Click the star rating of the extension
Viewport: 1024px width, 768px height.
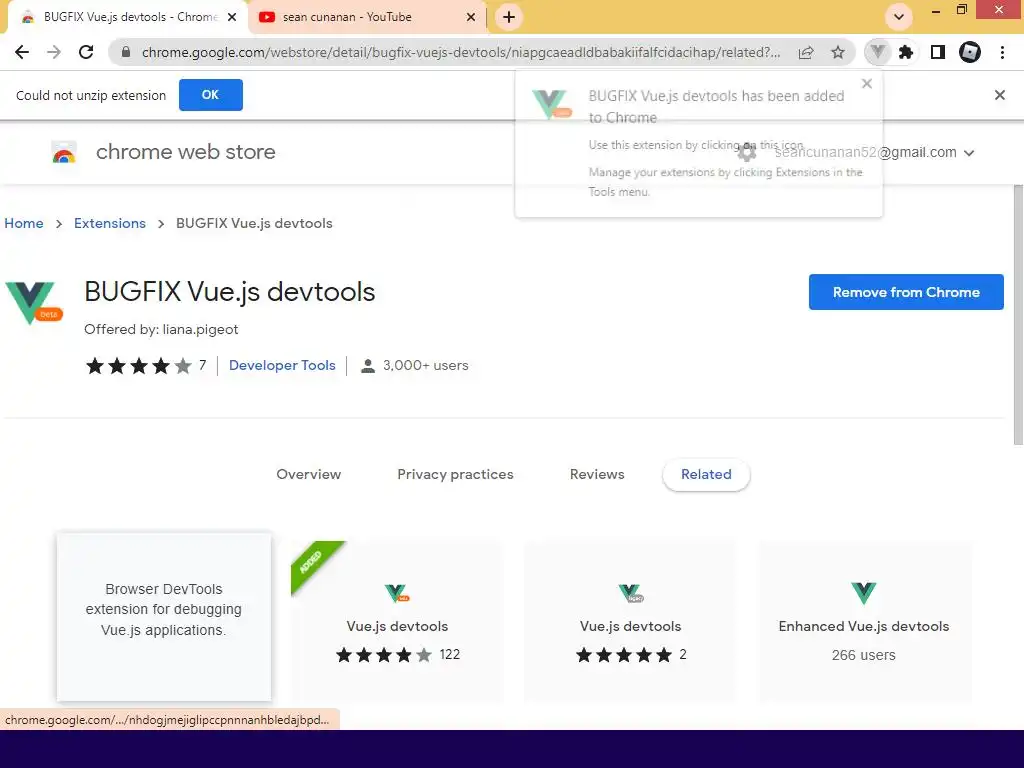pos(138,366)
